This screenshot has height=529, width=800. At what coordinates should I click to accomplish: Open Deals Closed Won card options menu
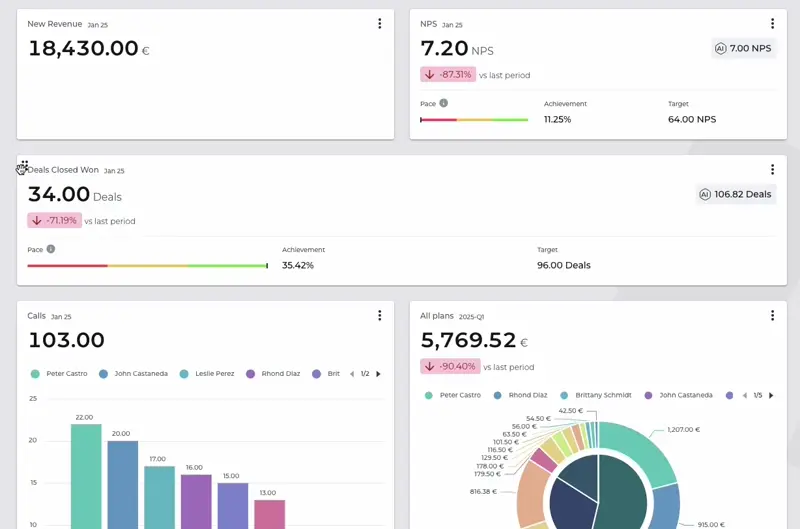click(772, 169)
